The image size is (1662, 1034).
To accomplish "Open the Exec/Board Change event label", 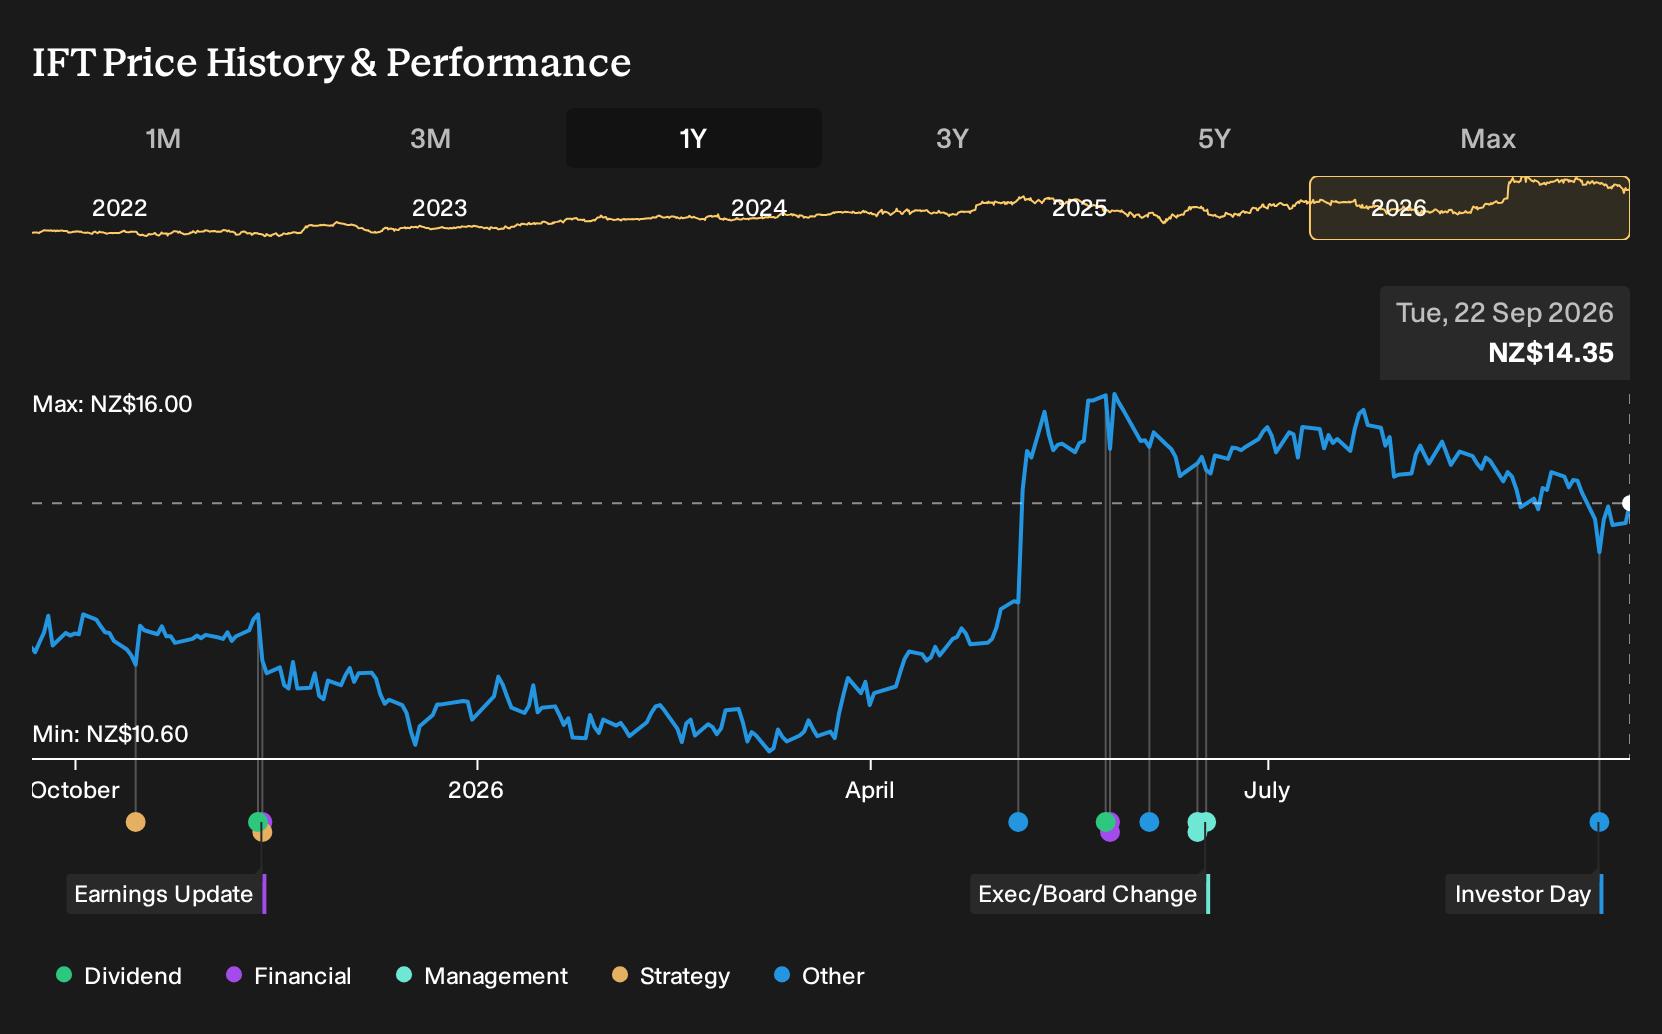I will [1090, 894].
